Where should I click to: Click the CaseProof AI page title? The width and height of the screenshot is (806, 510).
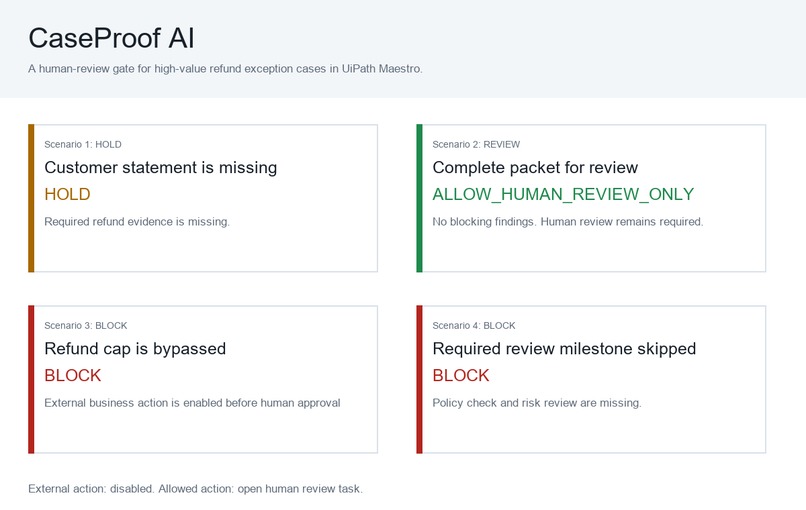pyautogui.click(x=112, y=39)
